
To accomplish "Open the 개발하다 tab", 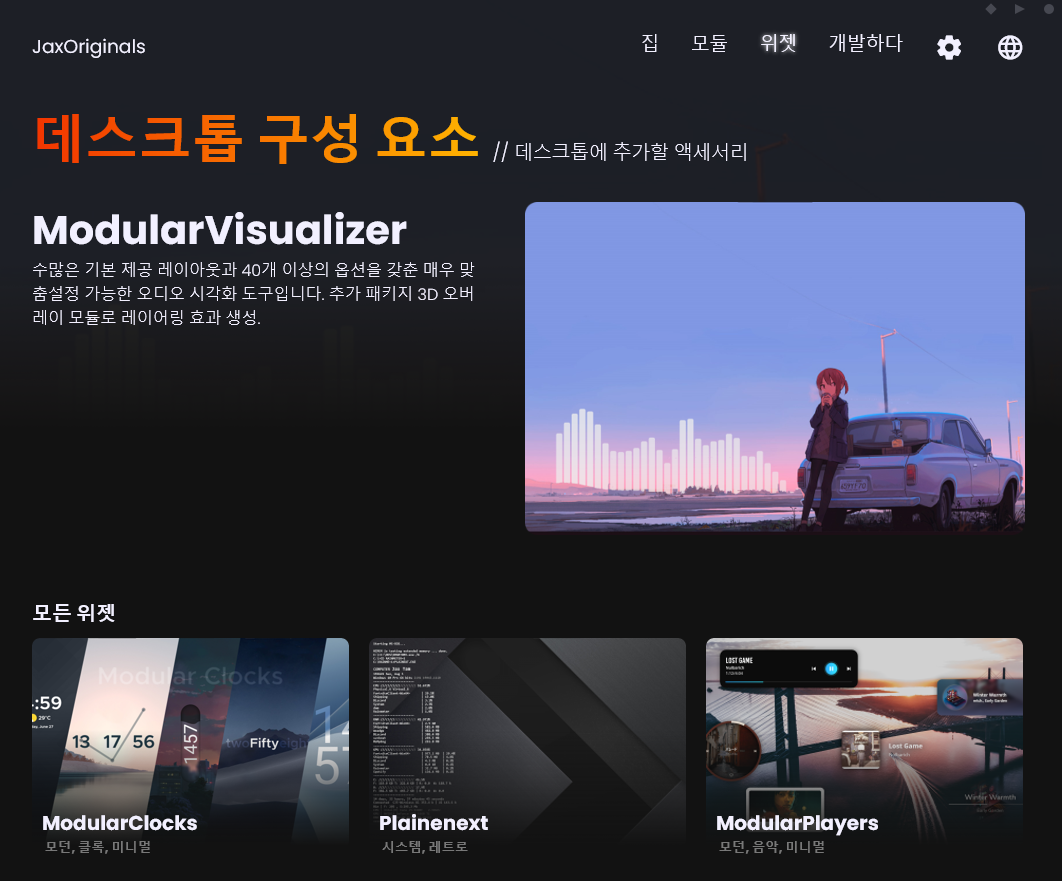I will 866,43.
